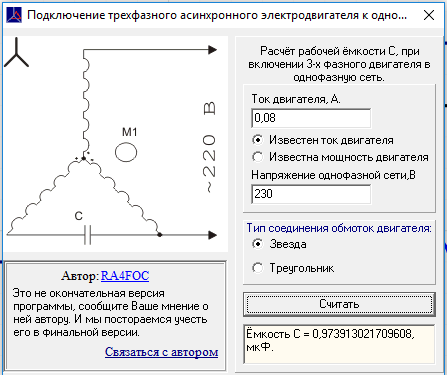Click the star connection symbol icon

click(16, 53)
